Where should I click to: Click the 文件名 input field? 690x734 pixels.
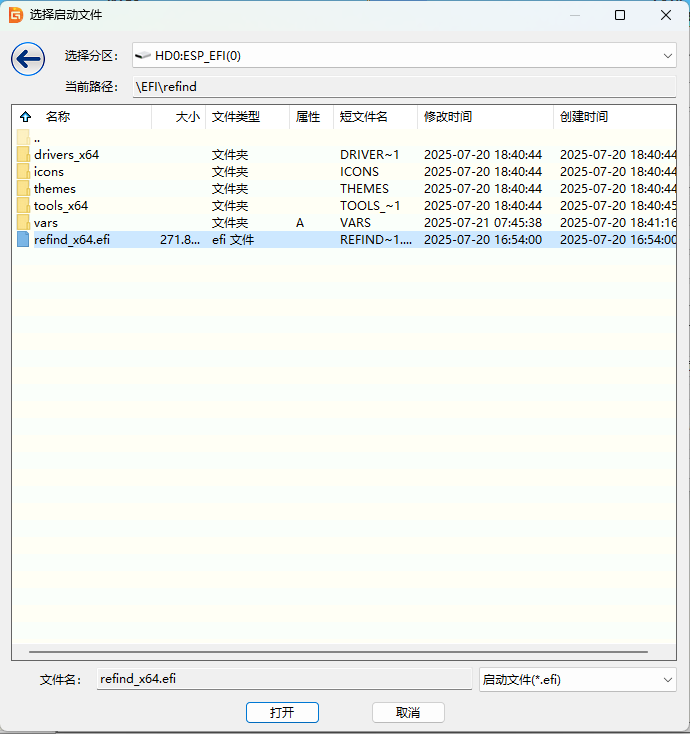(x=284, y=679)
